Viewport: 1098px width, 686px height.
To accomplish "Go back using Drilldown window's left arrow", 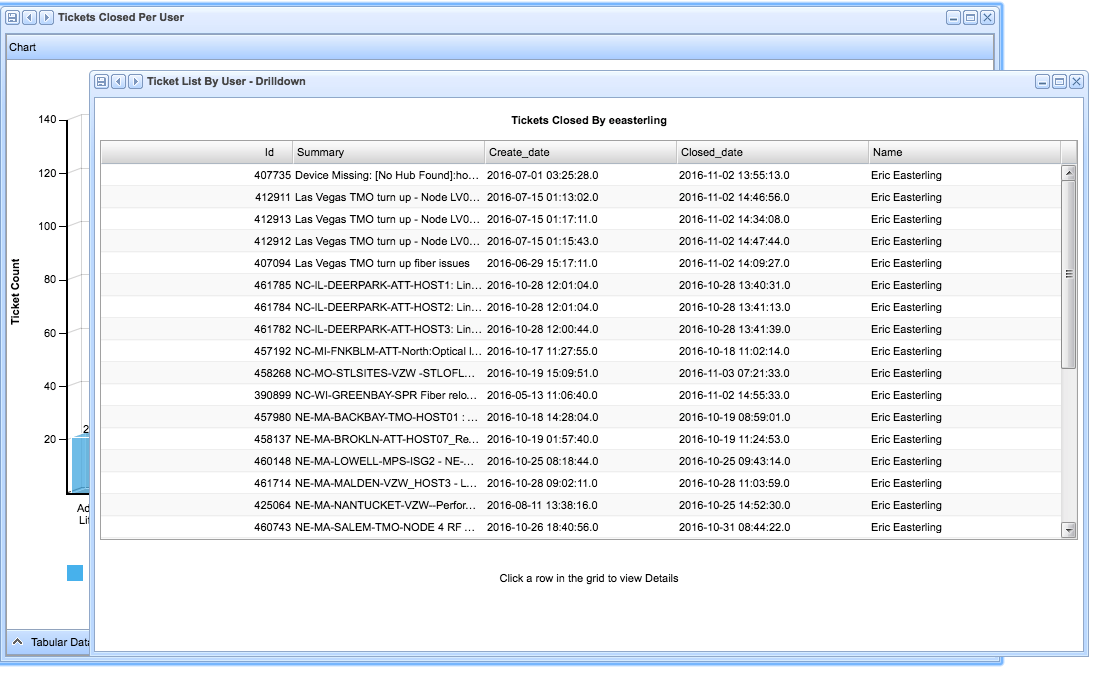I will click(118, 81).
